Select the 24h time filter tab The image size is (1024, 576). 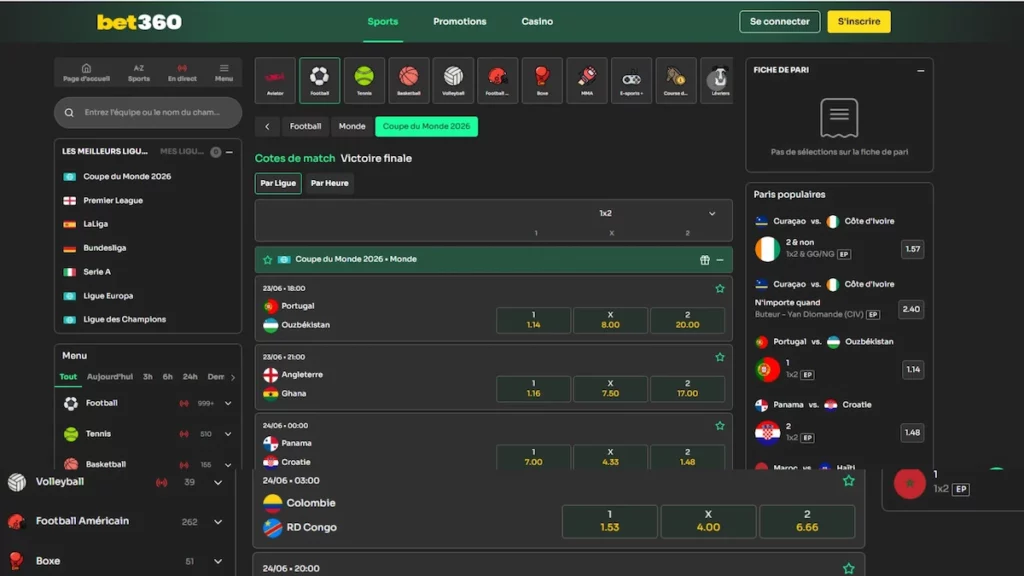tap(190, 377)
